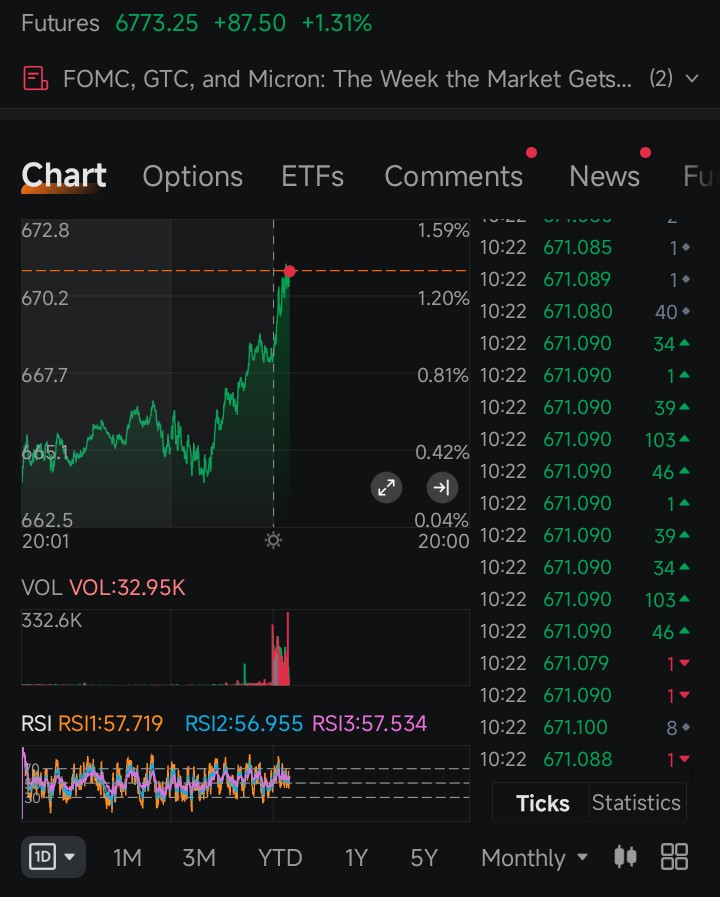The width and height of the screenshot is (720, 897).
Task: Tap the VOL indicator label
Action: point(41,588)
